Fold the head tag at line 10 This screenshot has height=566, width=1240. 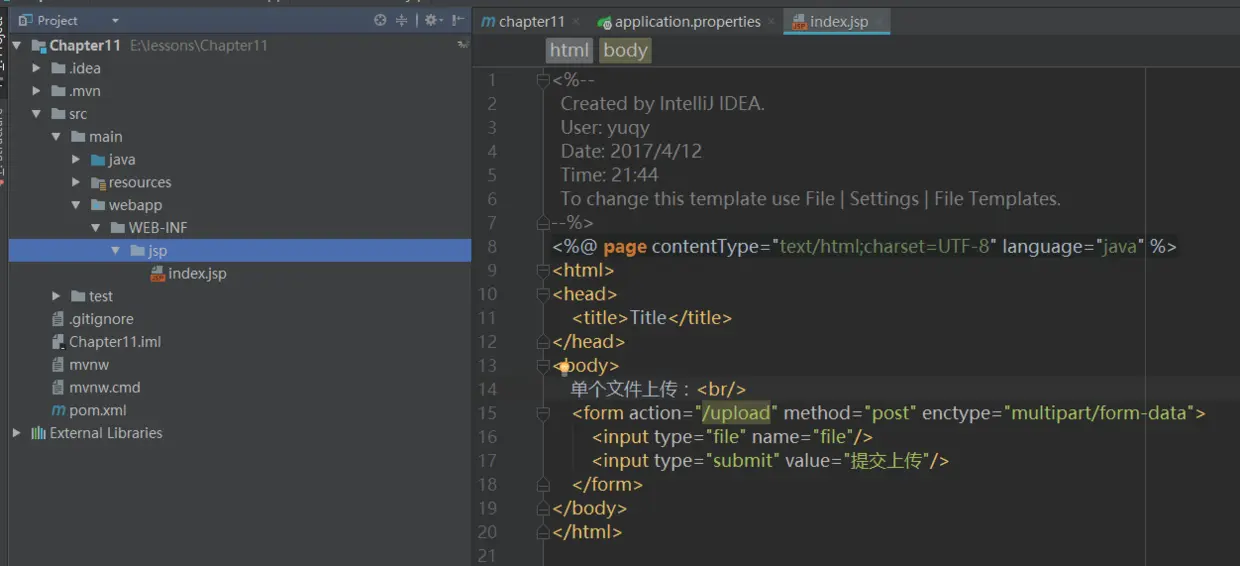[543, 294]
